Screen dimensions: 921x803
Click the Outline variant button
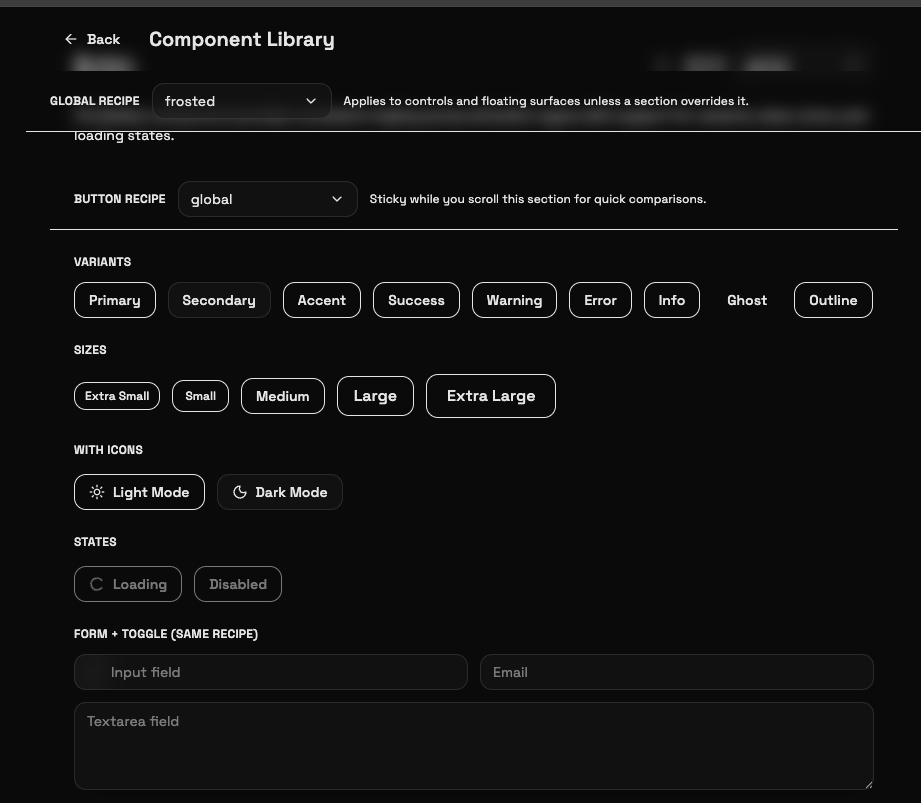pyautogui.click(x=833, y=300)
